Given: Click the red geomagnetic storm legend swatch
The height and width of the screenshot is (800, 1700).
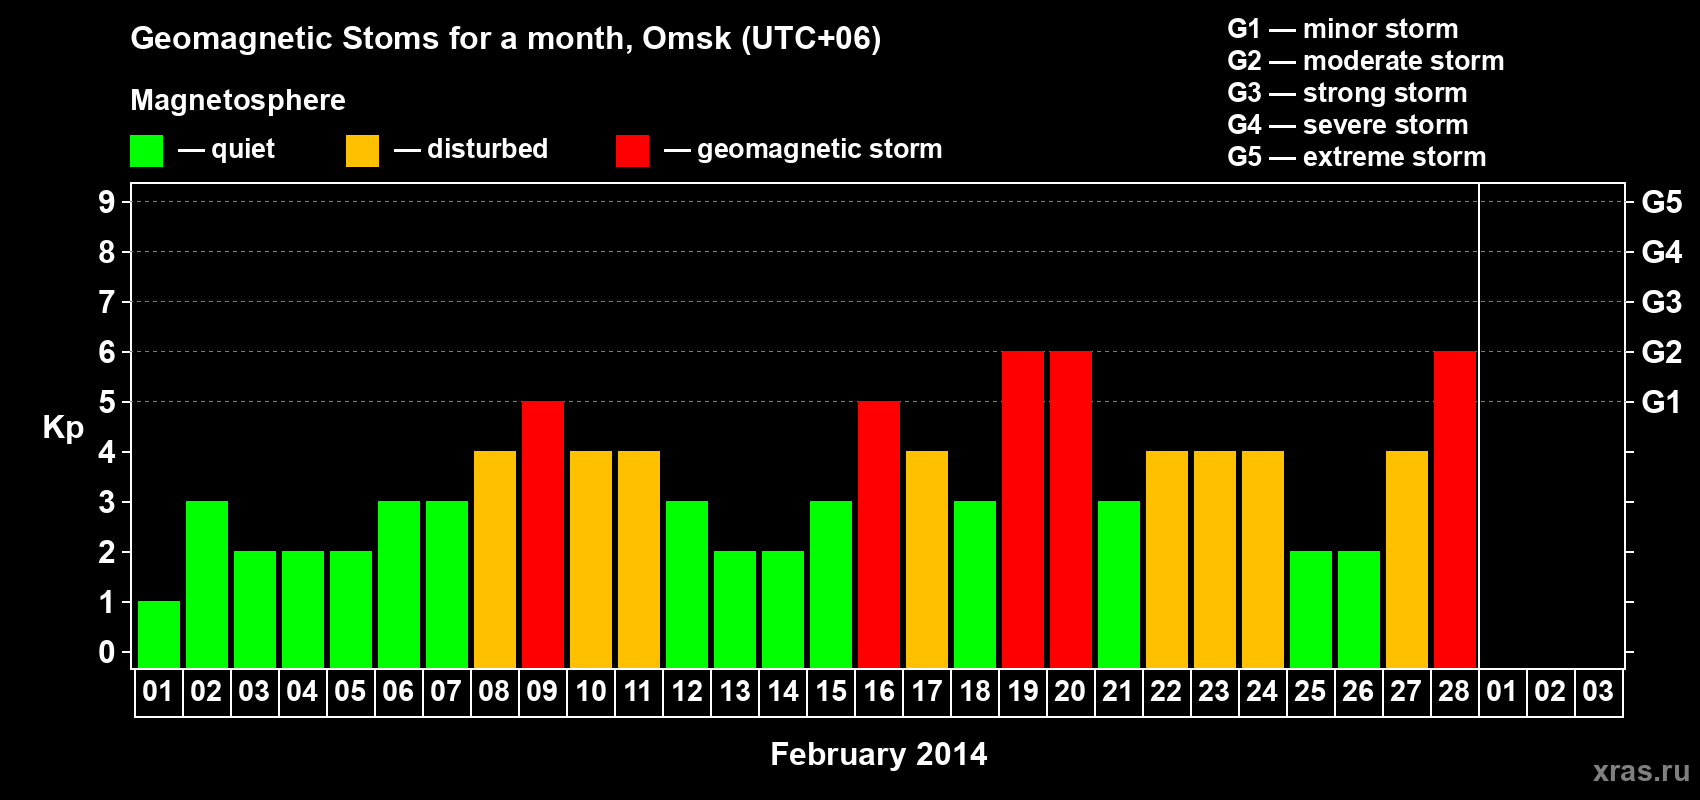Looking at the screenshot, I should point(632,151).
